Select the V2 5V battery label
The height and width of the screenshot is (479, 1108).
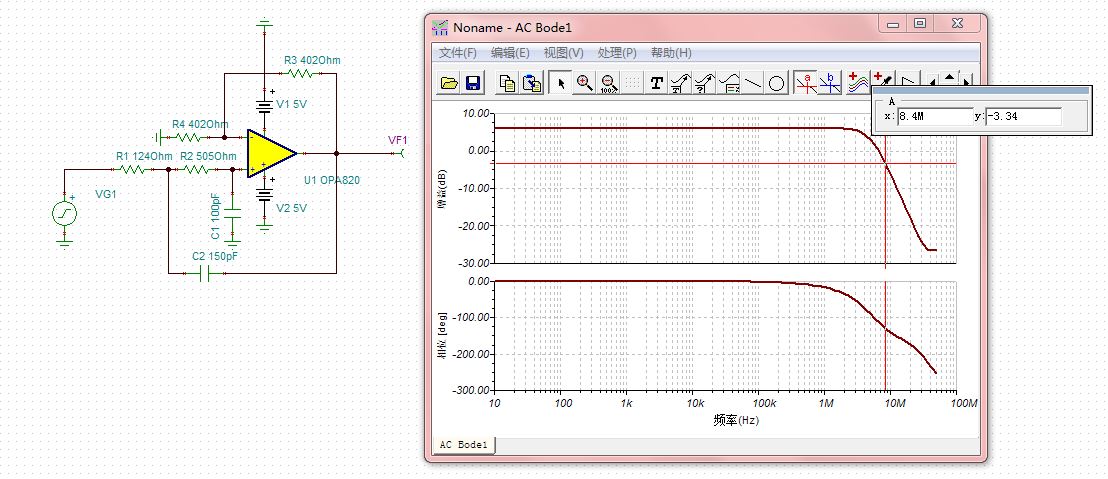(x=292, y=208)
